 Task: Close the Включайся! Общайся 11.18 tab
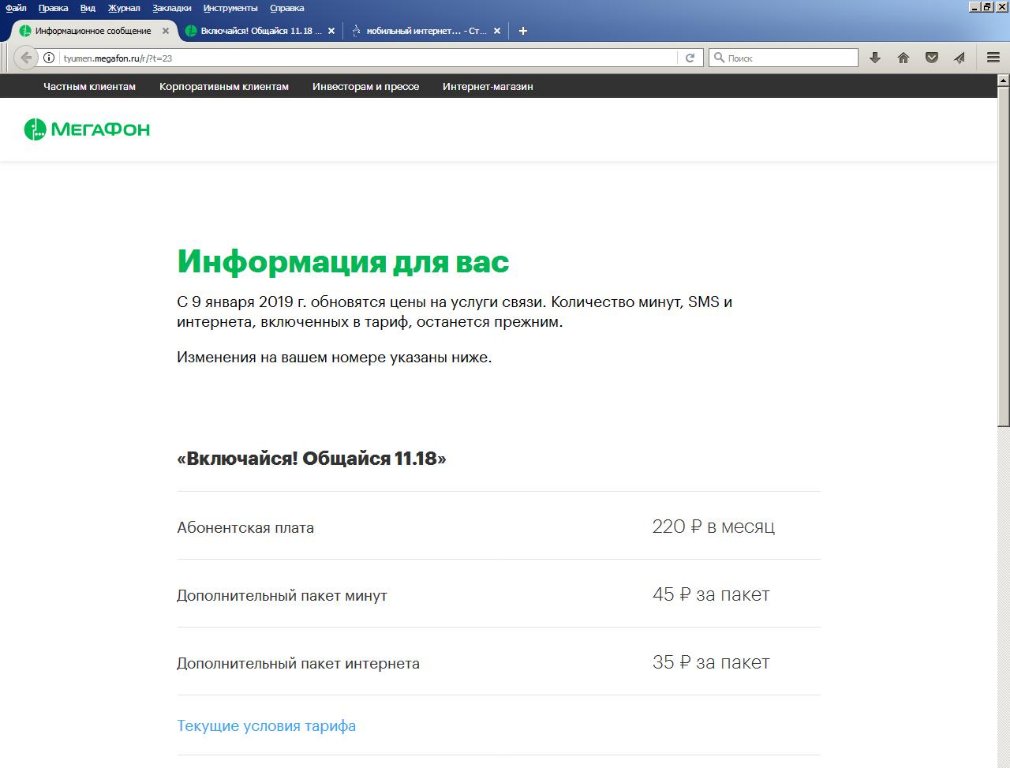[x=331, y=31]
